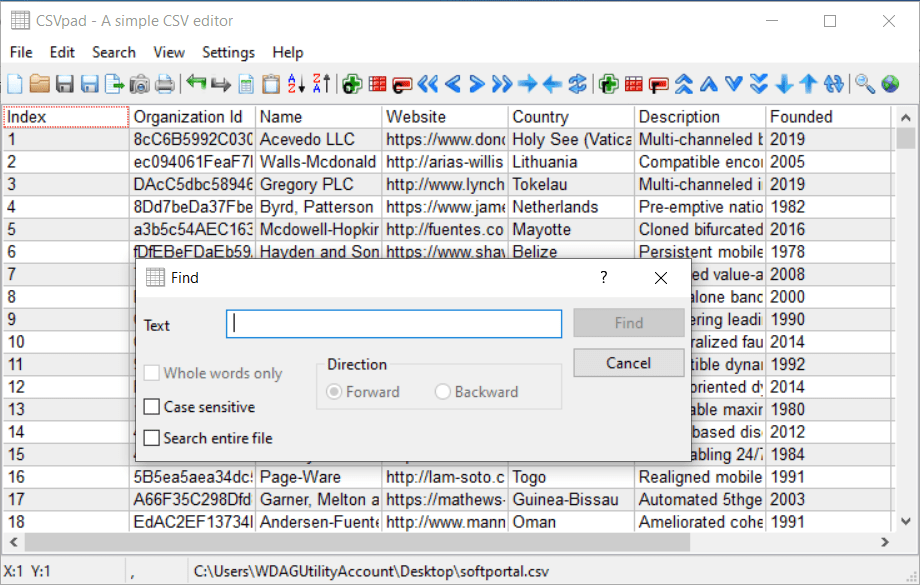Sort descending with the Z-A icon
Viewport: 920px width, 585px height.
click(321, 84)
